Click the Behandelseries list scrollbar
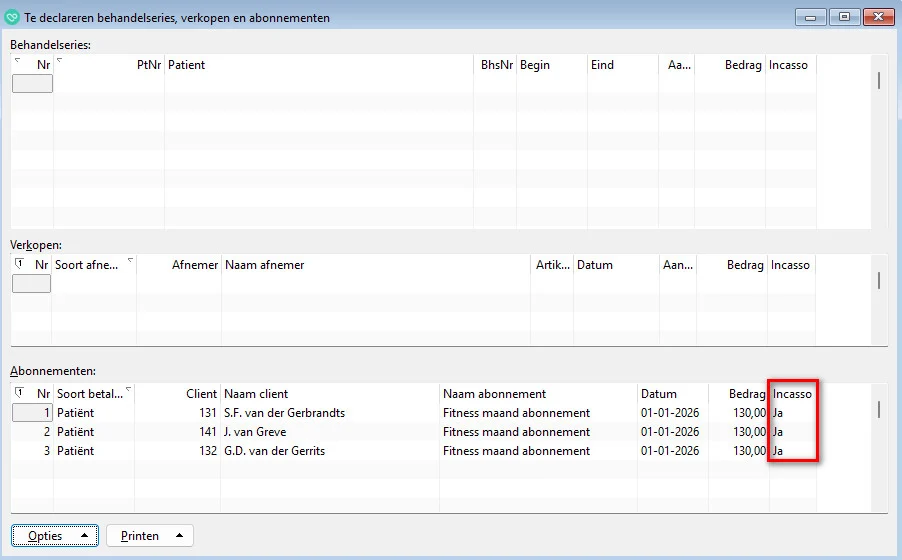 tap(879, 81)
